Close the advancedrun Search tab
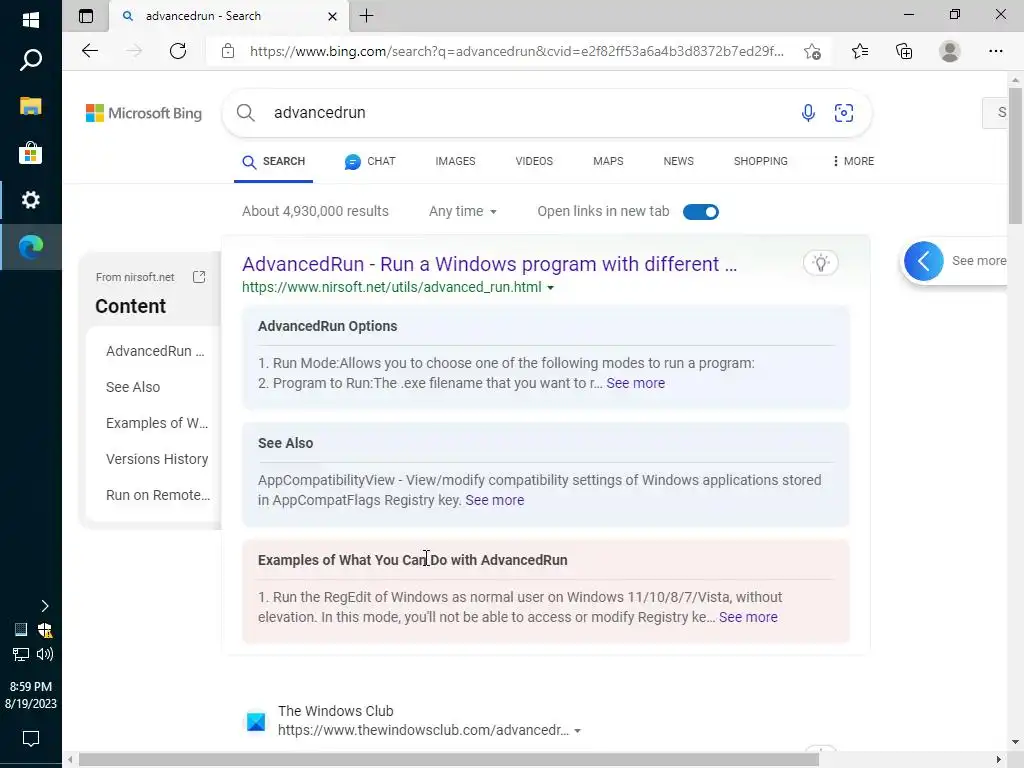The height and width of the screenshot is (768, 1024). point(332,16)
